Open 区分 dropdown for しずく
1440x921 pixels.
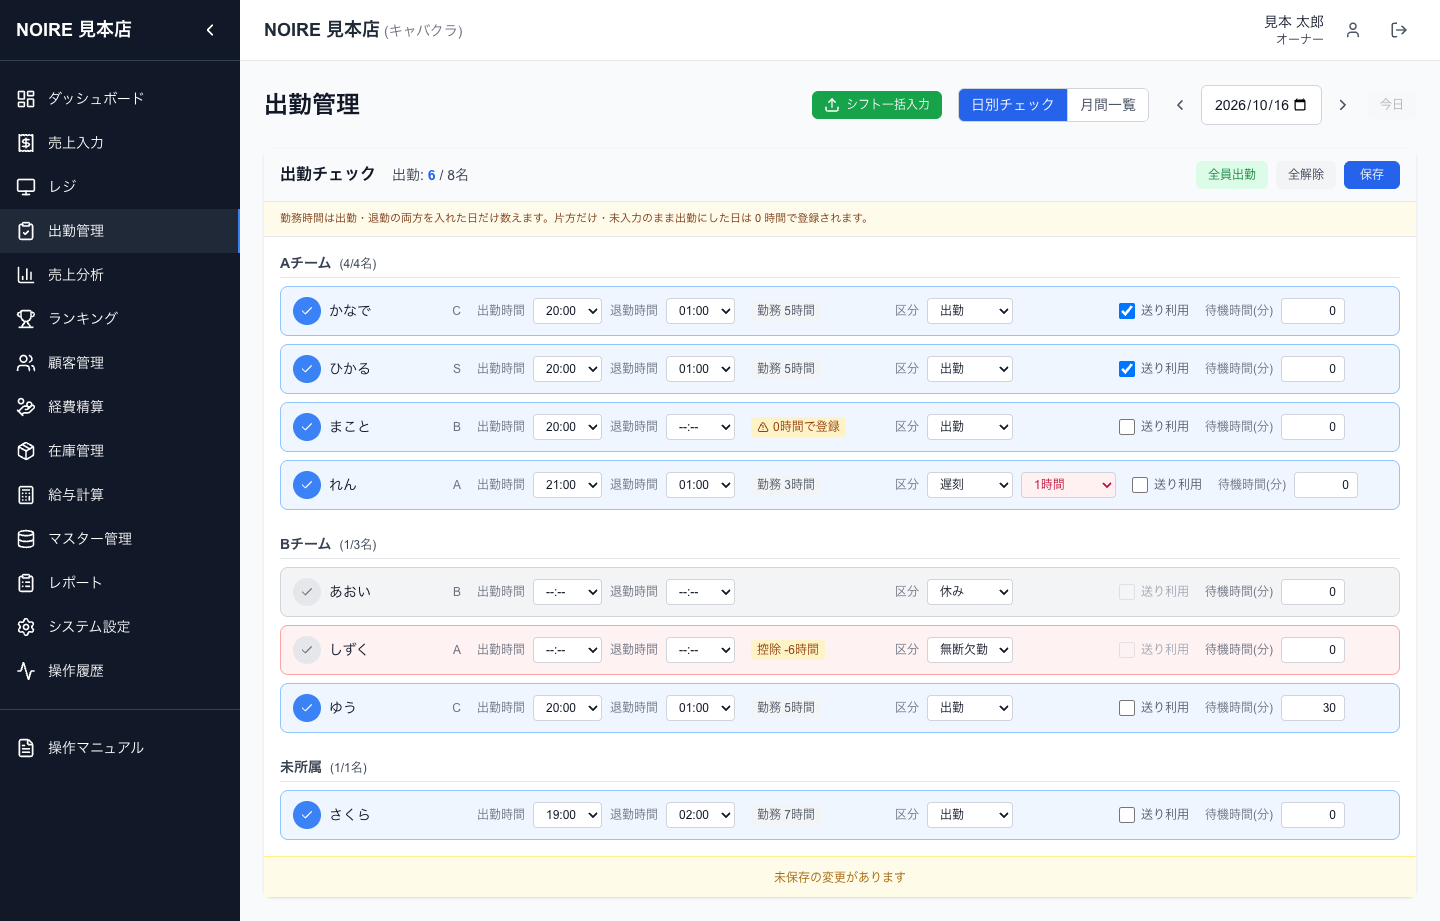970,650
